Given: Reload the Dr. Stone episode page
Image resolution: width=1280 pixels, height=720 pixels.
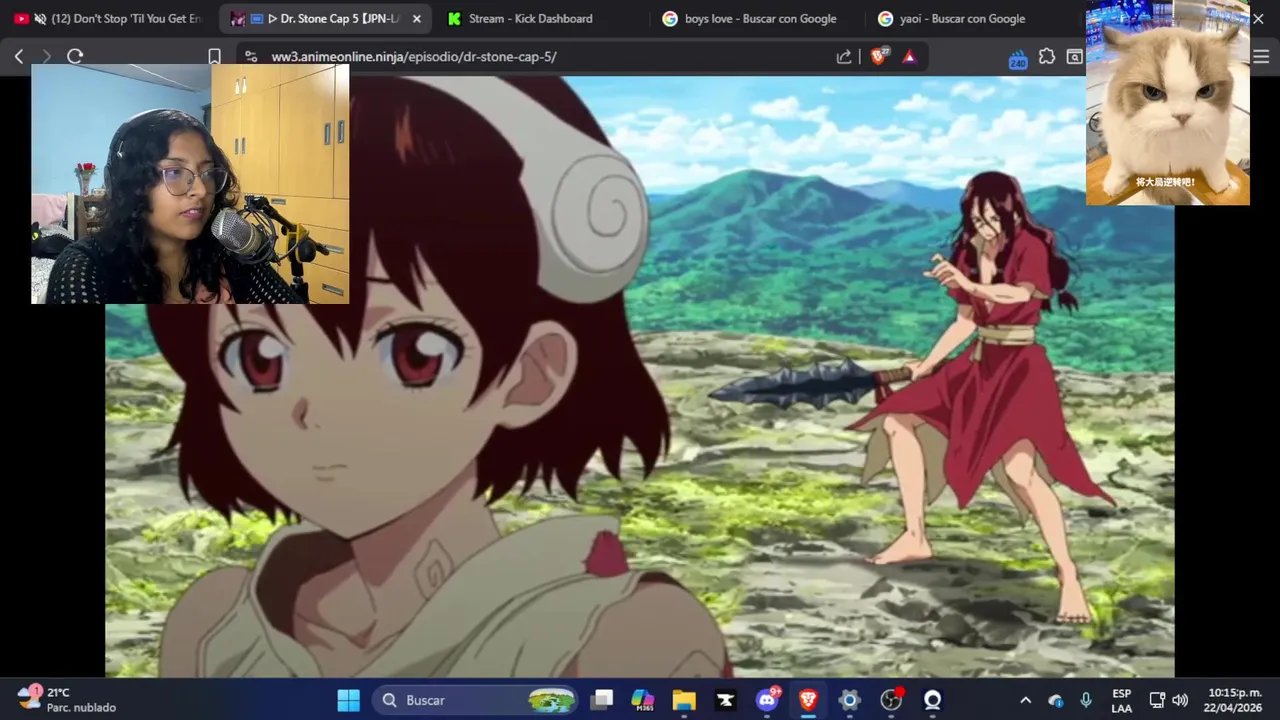Looking at the screenshot, I should click(x=75, y=57).
